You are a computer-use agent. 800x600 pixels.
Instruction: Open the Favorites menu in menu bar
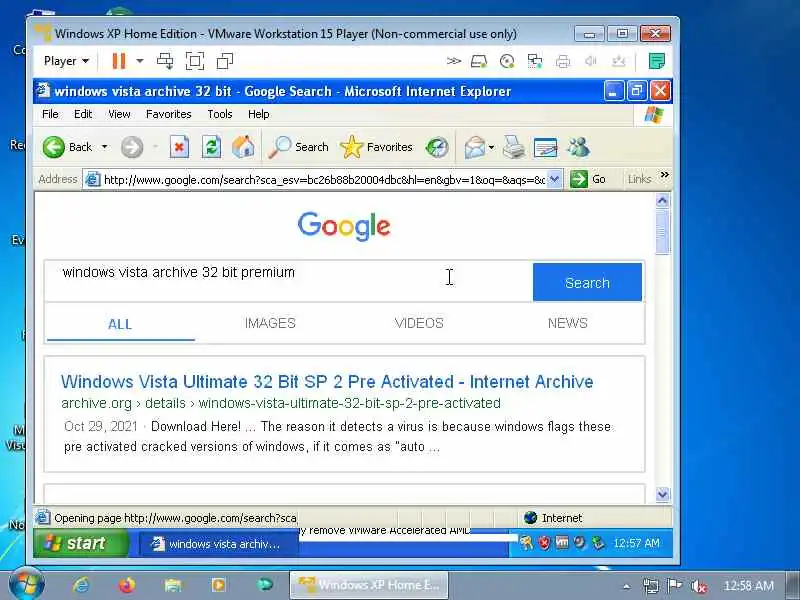[168, 114]
